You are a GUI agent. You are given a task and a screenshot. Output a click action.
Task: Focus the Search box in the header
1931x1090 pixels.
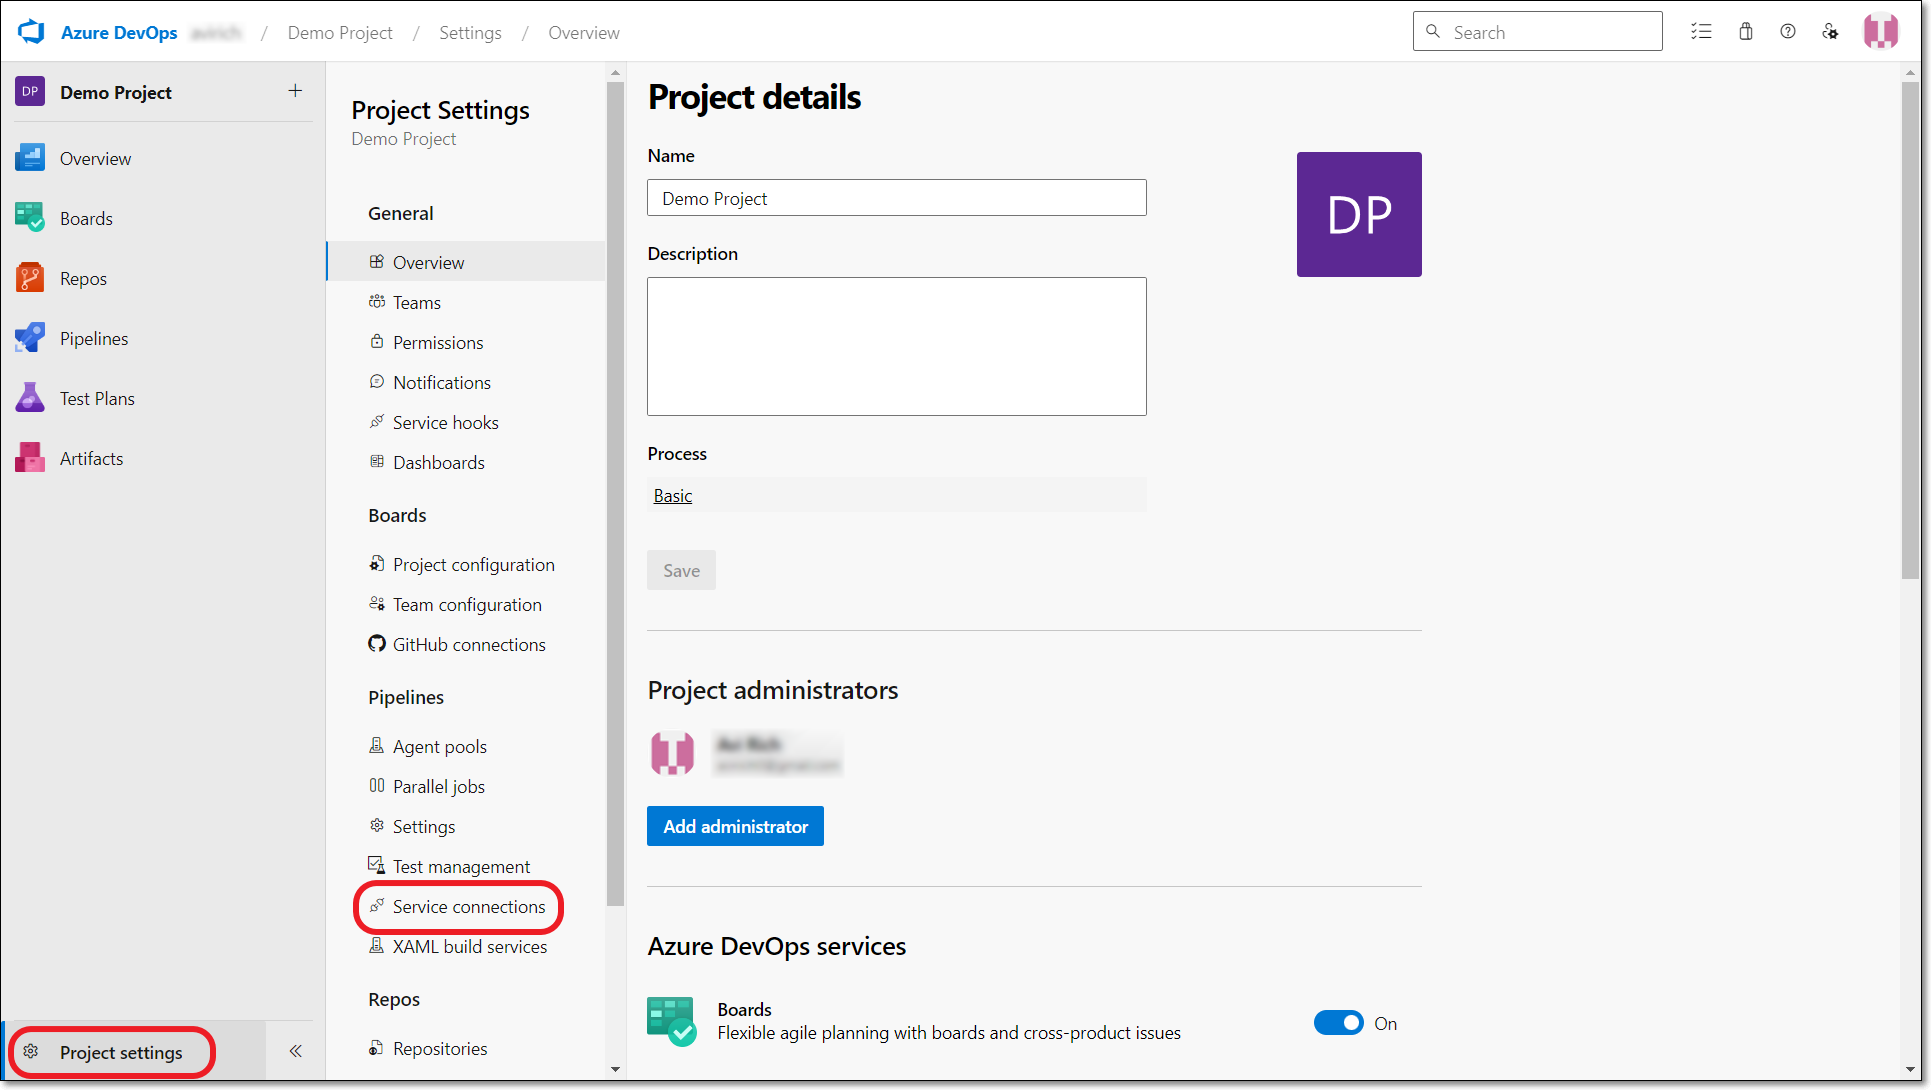pyautogui.click(x=1537, y=31)
